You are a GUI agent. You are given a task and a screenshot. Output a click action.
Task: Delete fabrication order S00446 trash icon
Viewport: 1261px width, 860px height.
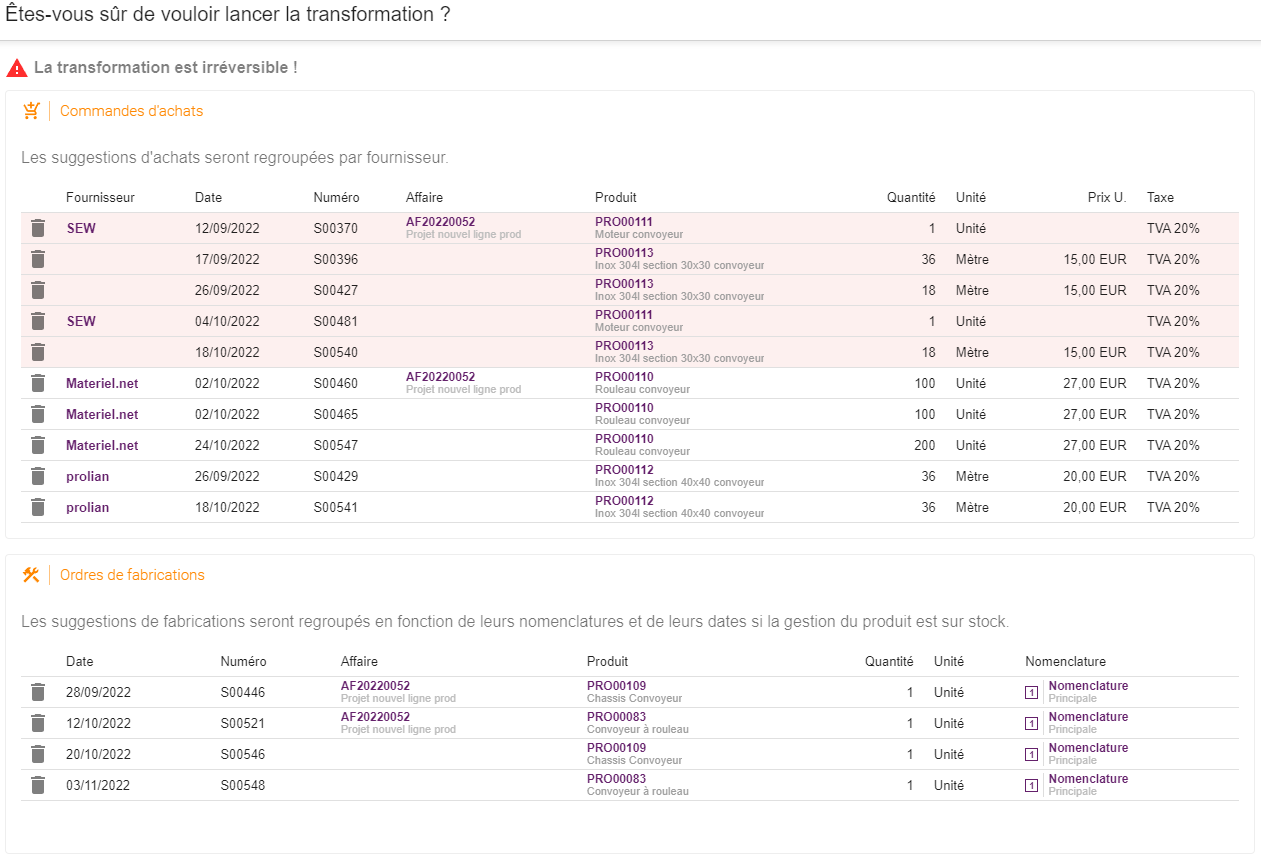click(38, 692)
